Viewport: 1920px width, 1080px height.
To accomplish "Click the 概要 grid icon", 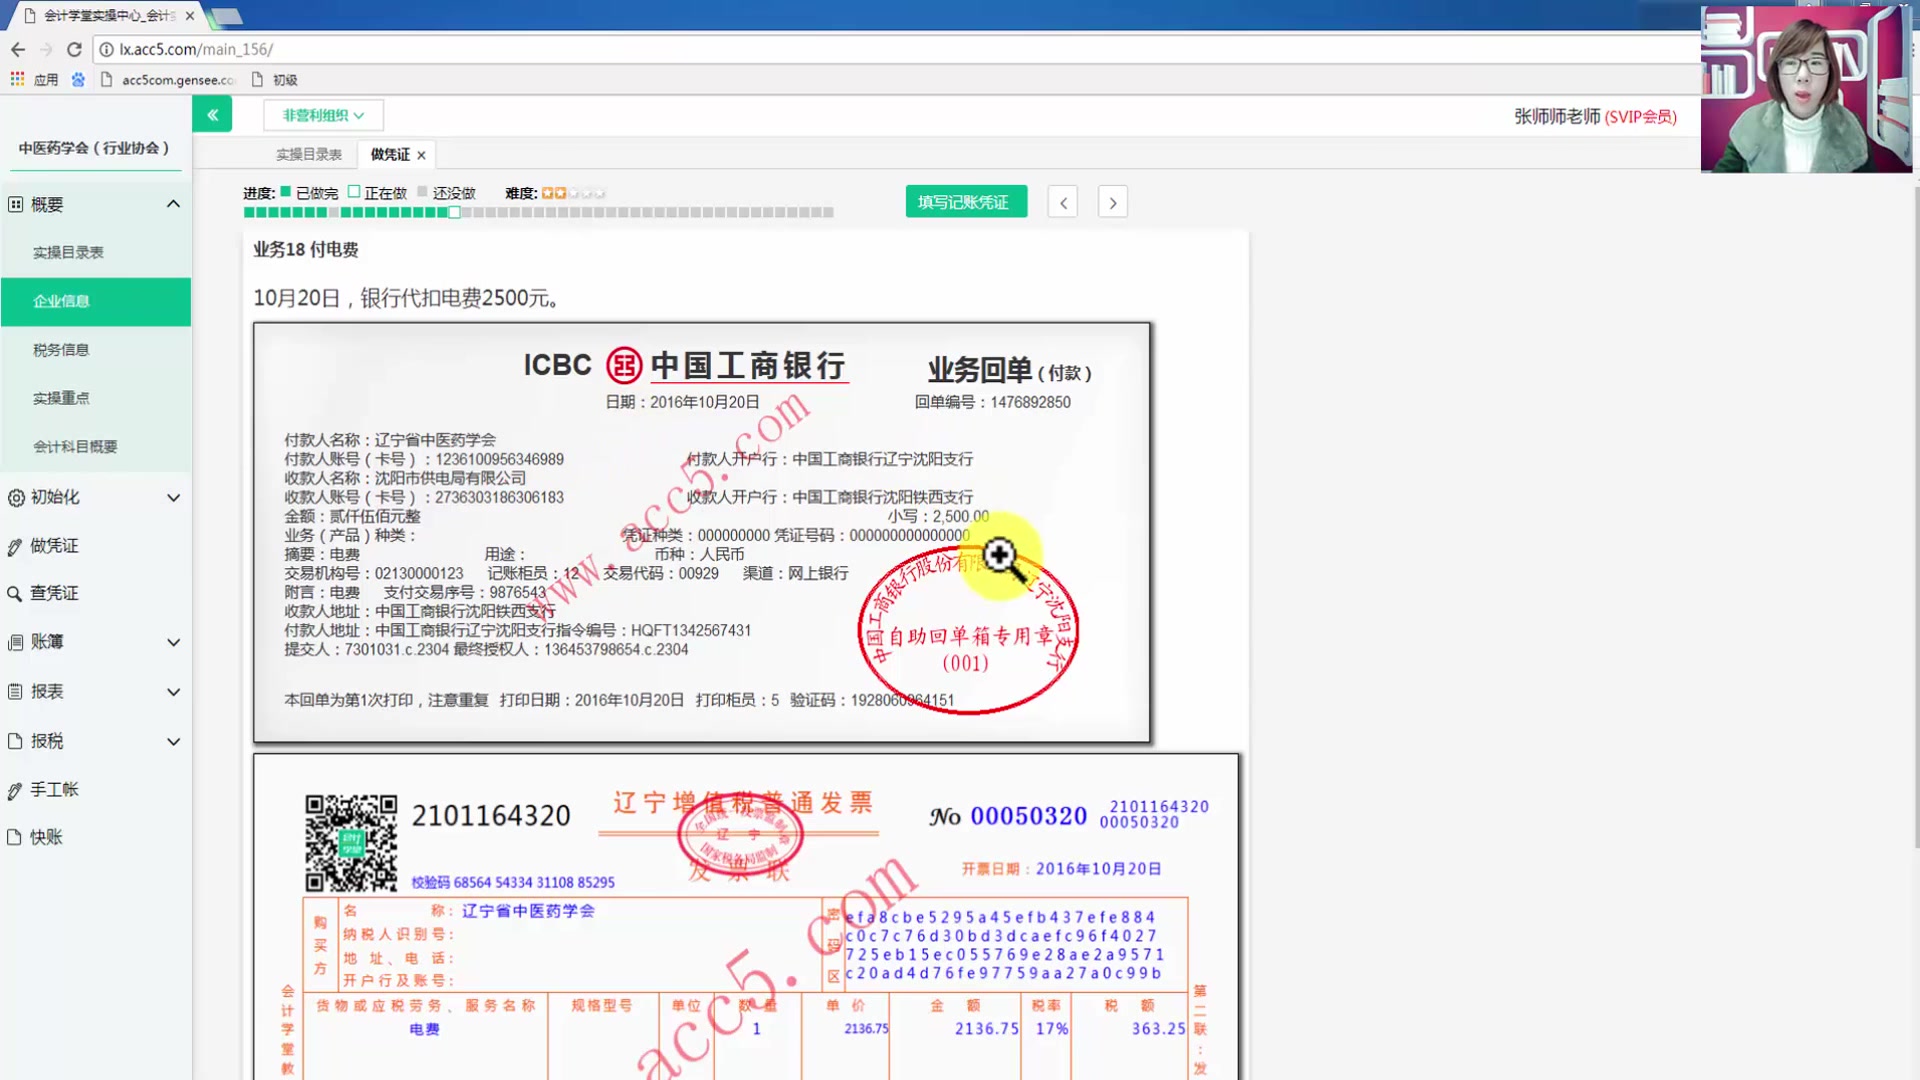I will pos(15,204).
